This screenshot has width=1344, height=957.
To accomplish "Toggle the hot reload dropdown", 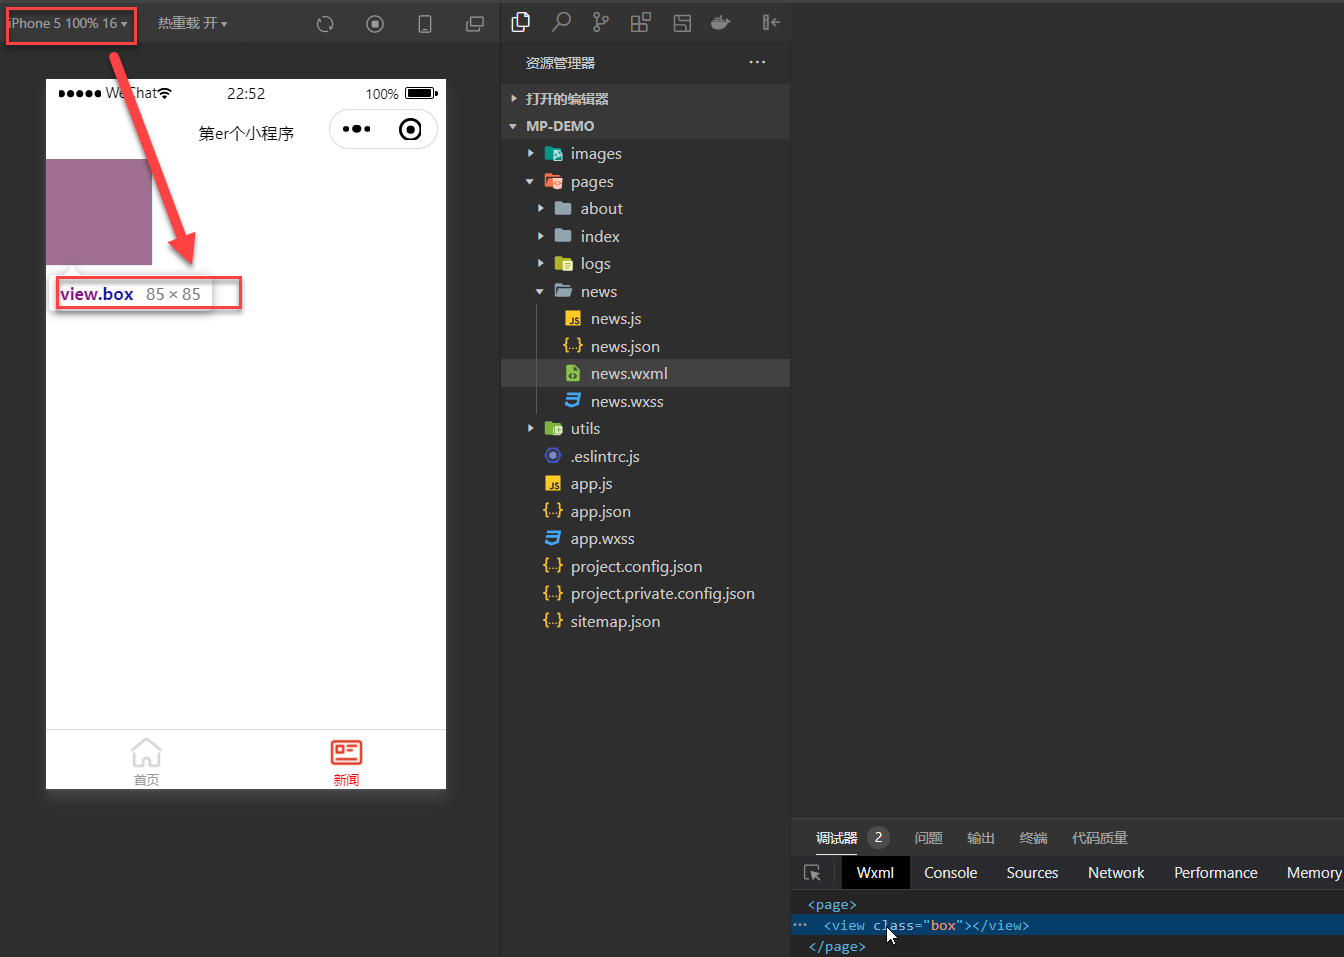I will click(x=192, y=23).
